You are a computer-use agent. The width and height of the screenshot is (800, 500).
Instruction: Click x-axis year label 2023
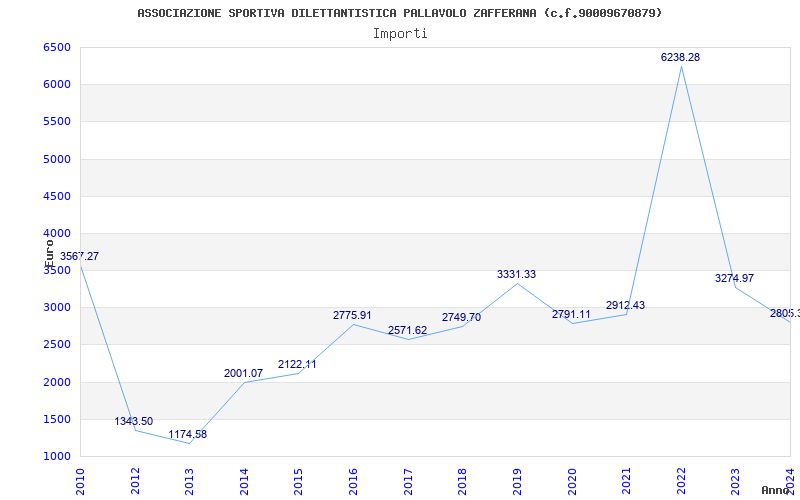click(735, 481)
